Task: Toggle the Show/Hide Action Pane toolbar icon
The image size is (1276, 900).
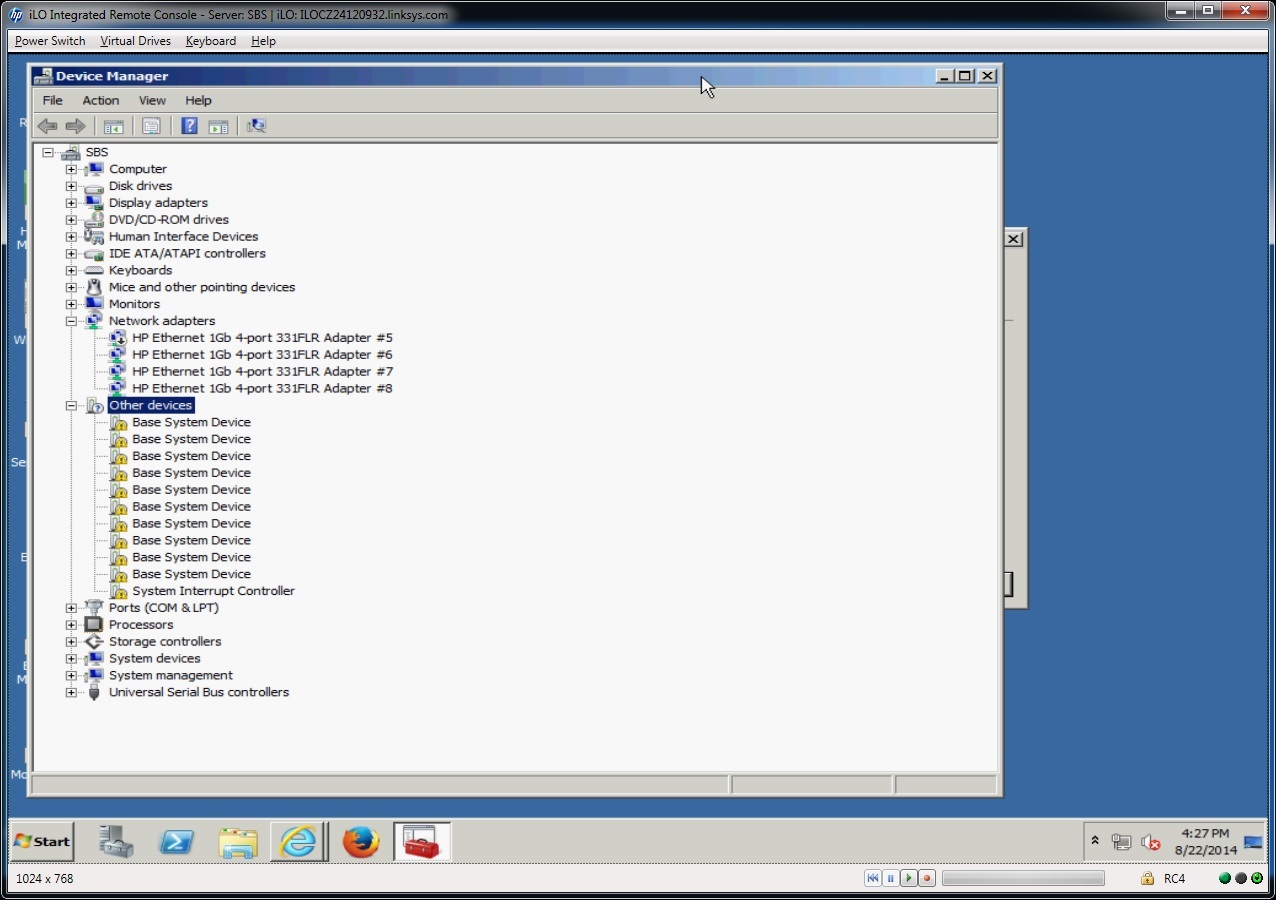Action: [x=218, y=126]
